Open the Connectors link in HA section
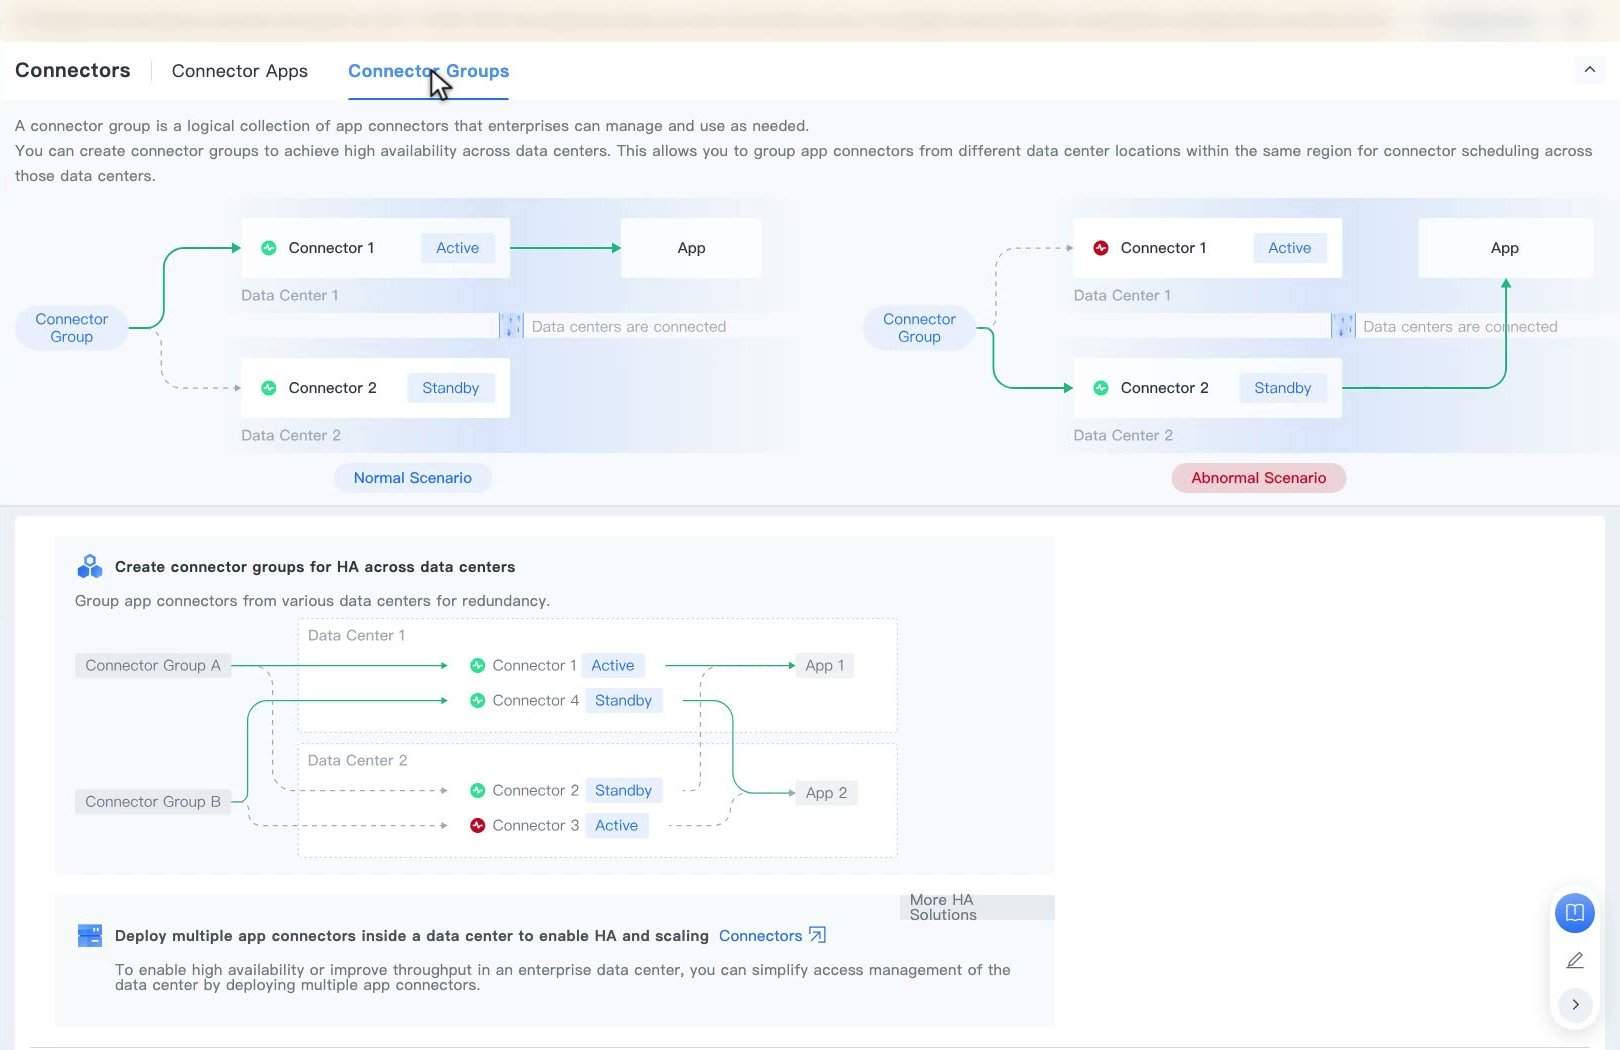Screen dimensions: 1620x1050 [760, 936]
